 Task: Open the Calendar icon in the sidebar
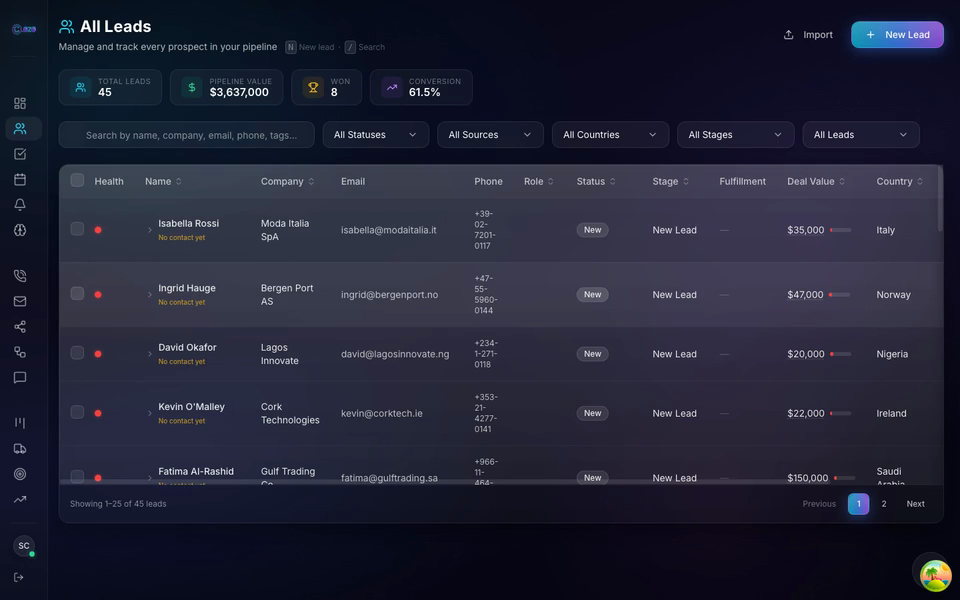pos(20,179)
